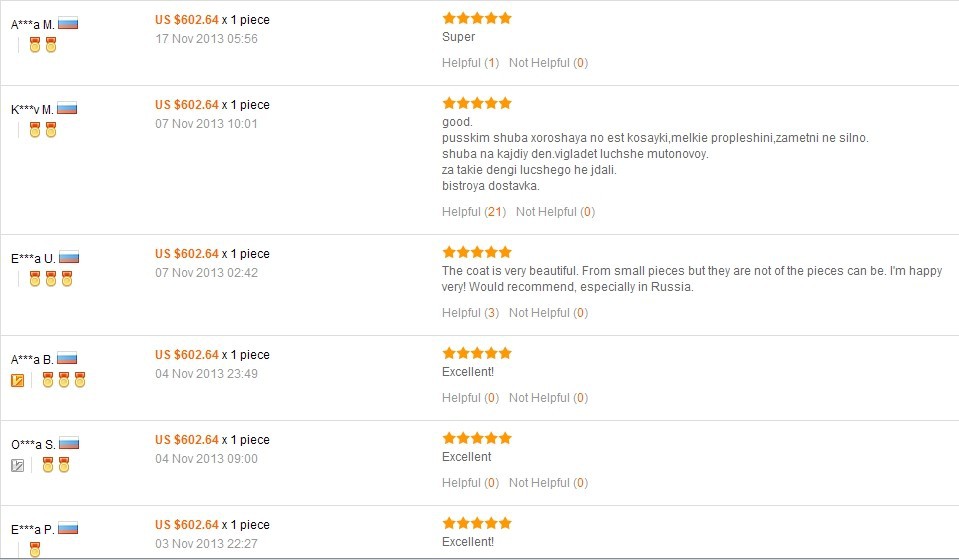Screen dimensions: 959x560
Task: Click the five-star rating on the "Super" review
Action: (x=476, y=18)
